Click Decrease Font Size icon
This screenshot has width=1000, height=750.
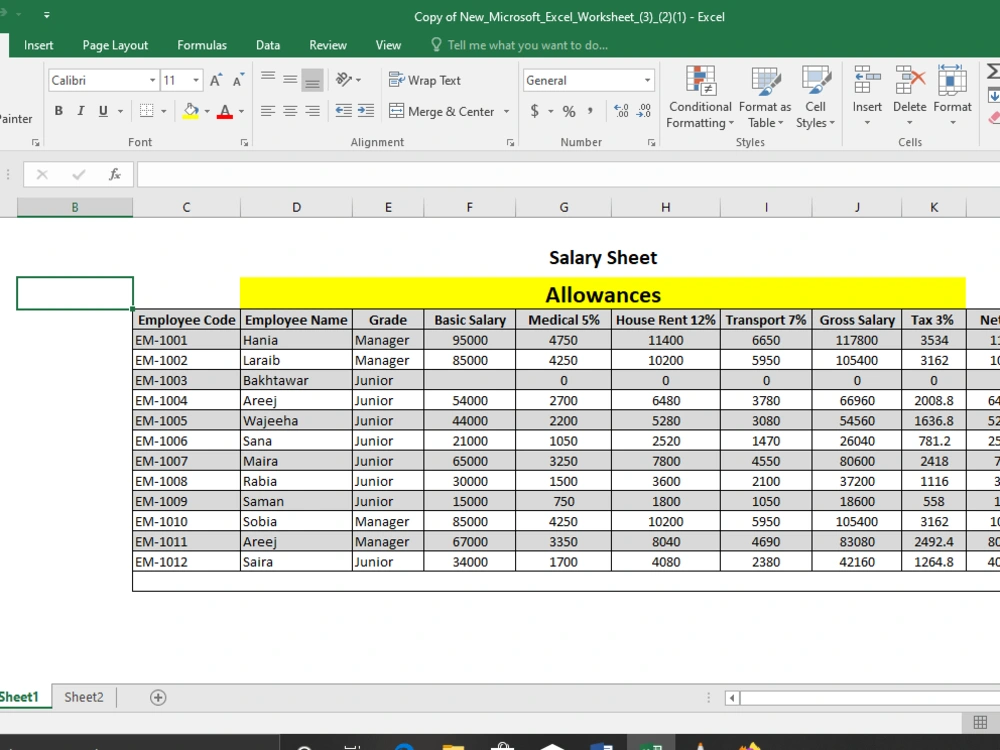pos(238,80)
